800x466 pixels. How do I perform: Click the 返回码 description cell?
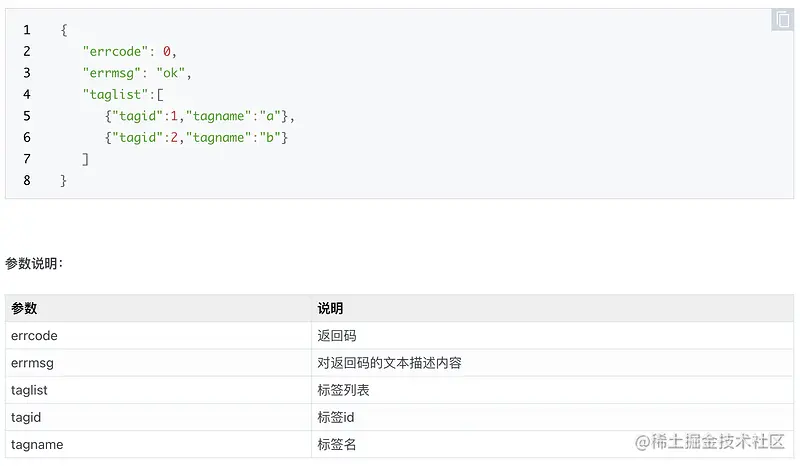(x=337, y=336)
